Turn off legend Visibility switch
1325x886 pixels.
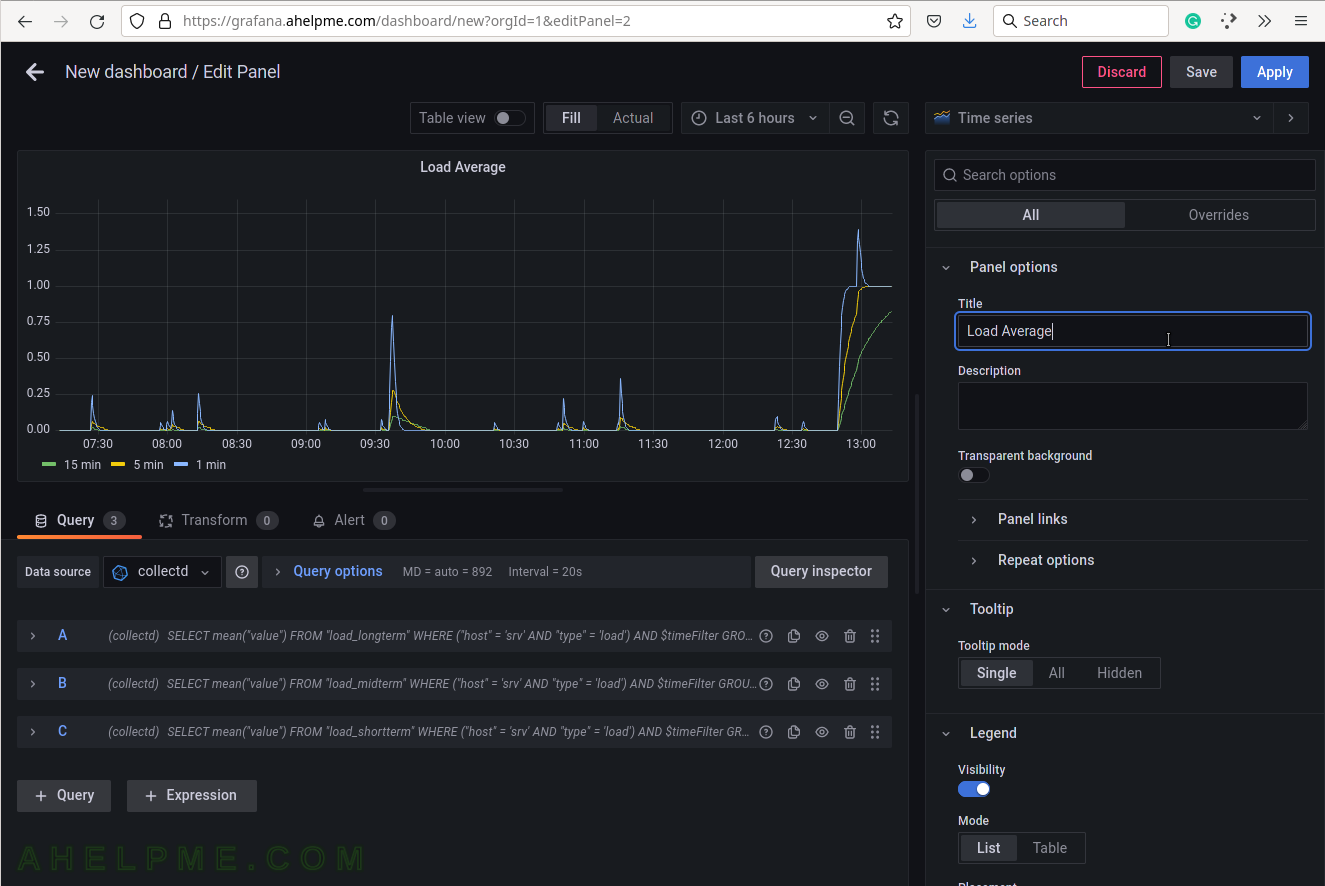tap(974, 789)
